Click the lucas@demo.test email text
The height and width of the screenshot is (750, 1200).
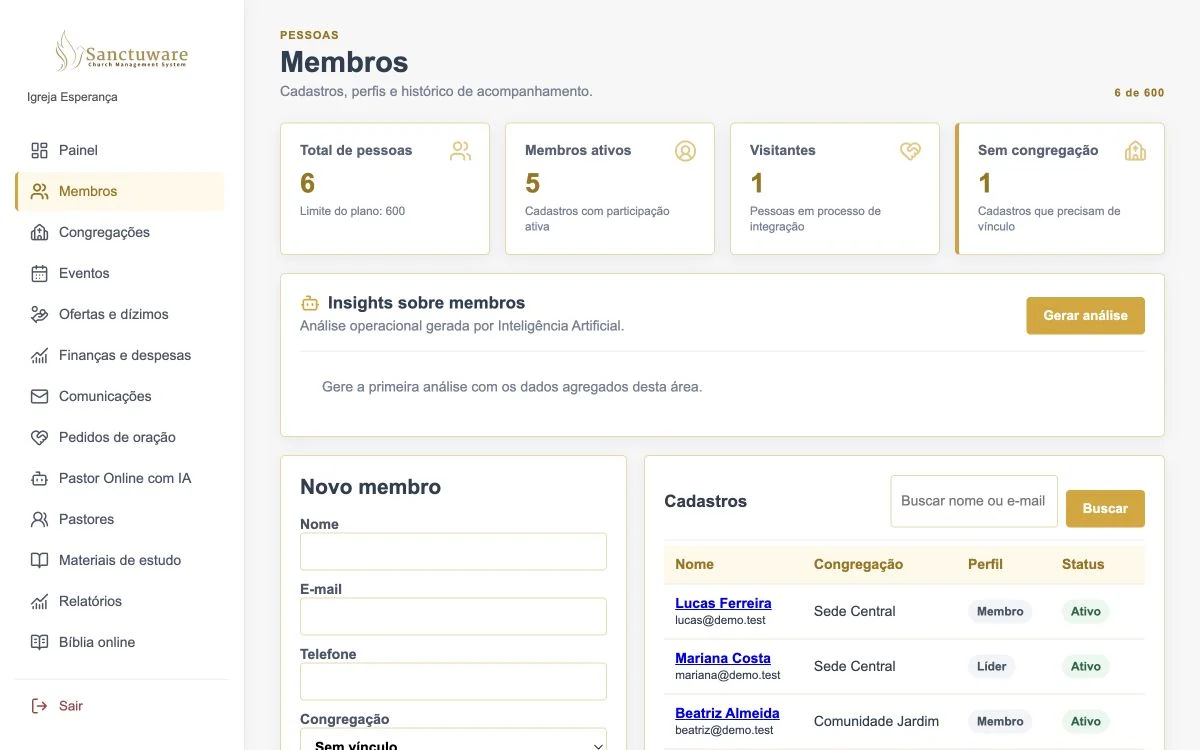[x=720, y=620]
